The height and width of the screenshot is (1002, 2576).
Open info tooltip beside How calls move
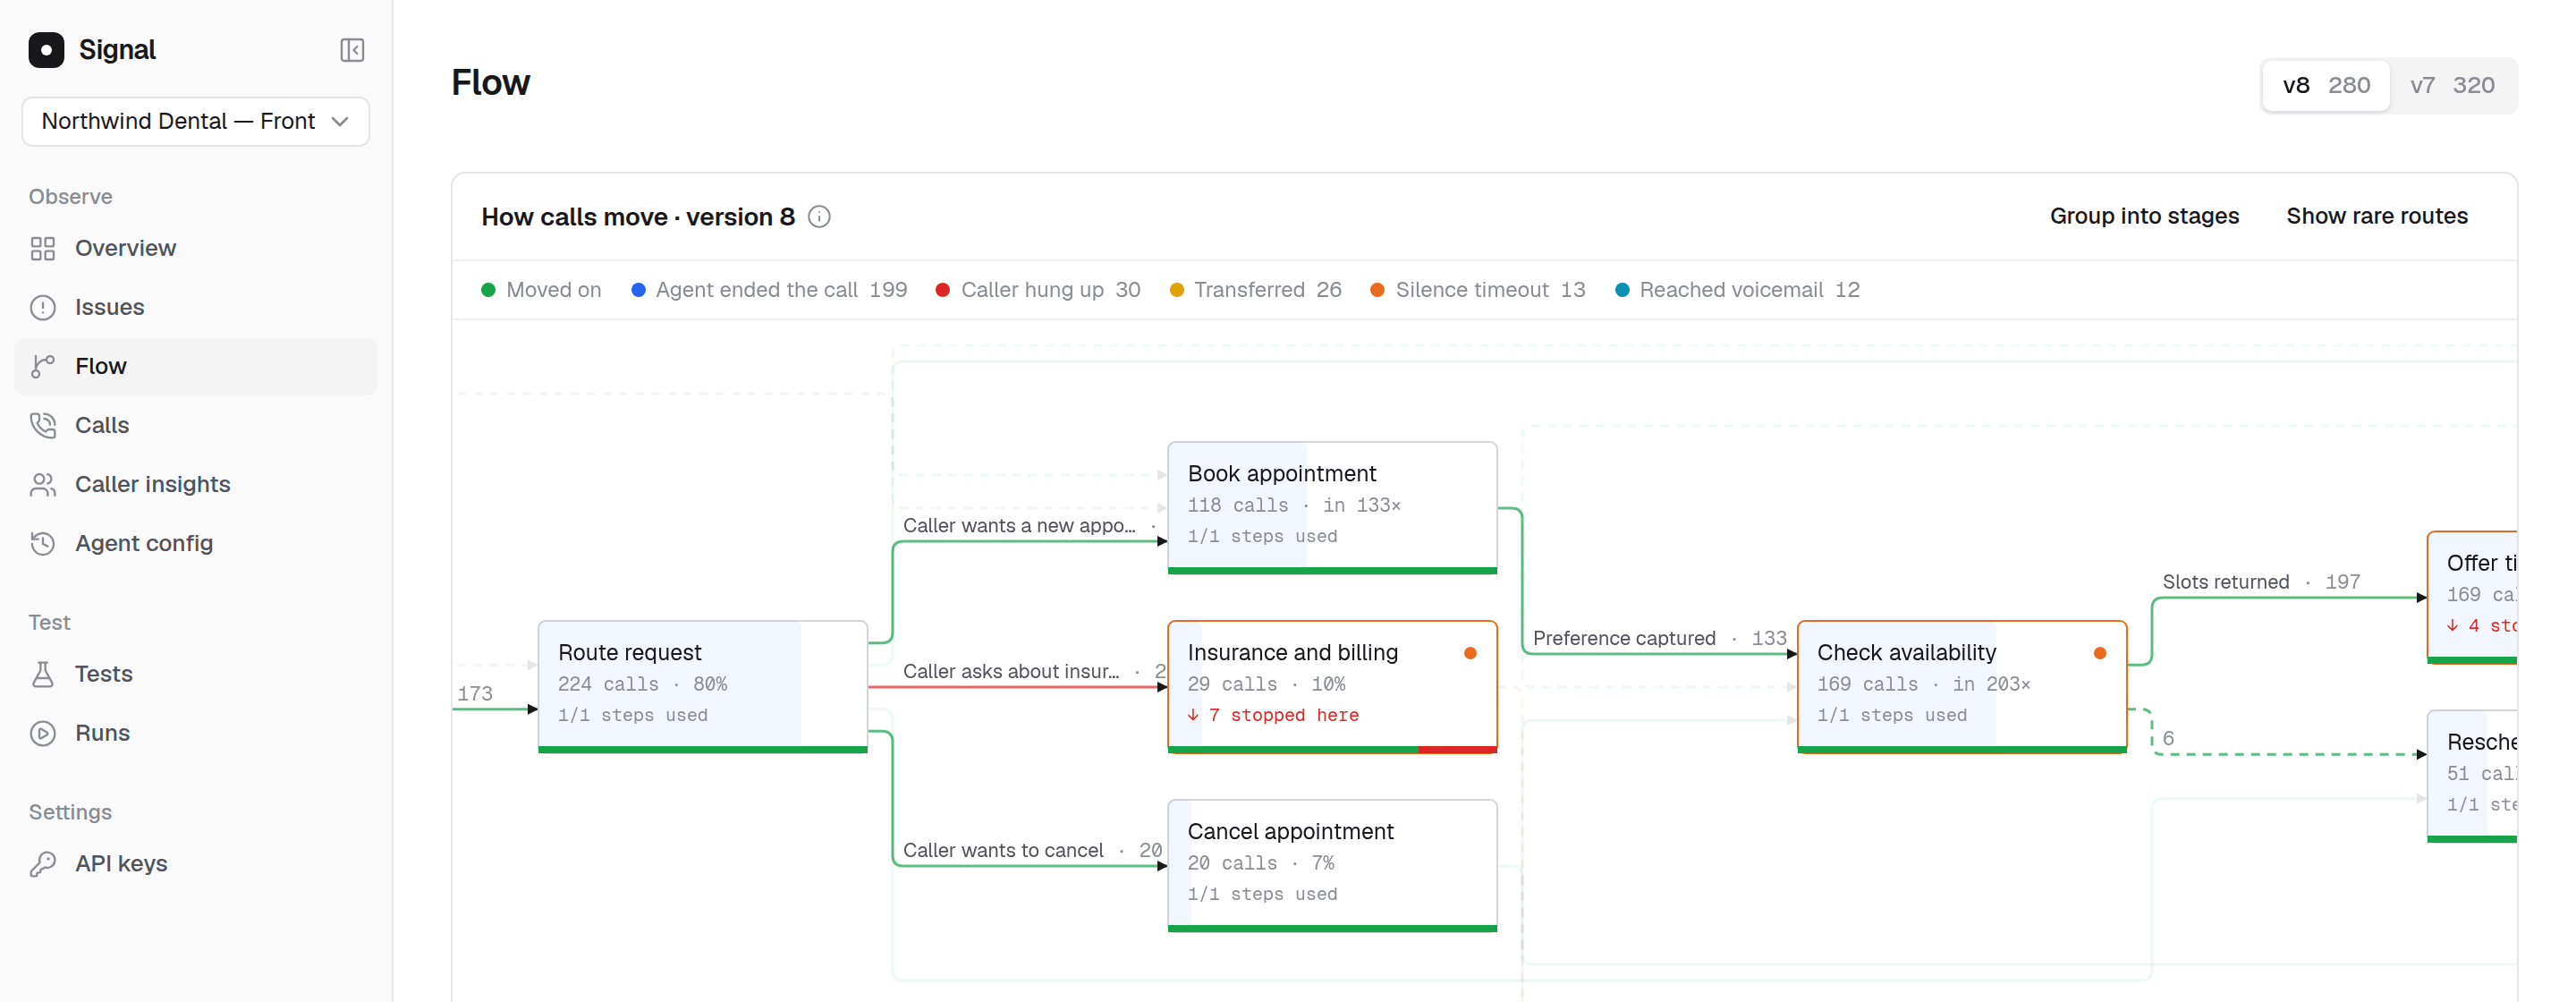(x=819, y=217)
